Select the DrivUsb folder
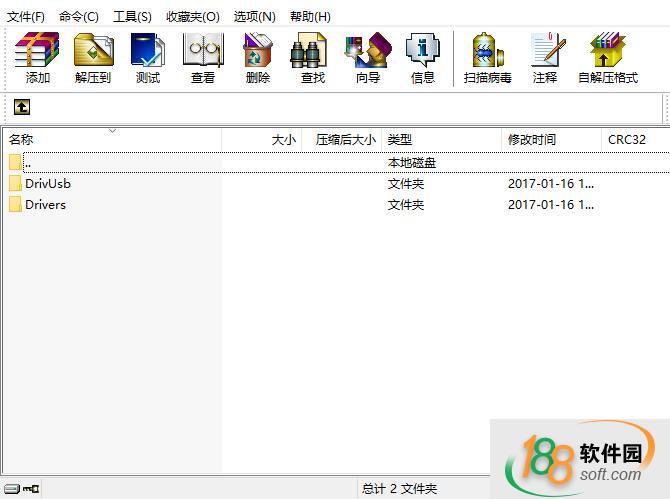Viewport: 670px width, 499px height. click(x=47, y=183)
